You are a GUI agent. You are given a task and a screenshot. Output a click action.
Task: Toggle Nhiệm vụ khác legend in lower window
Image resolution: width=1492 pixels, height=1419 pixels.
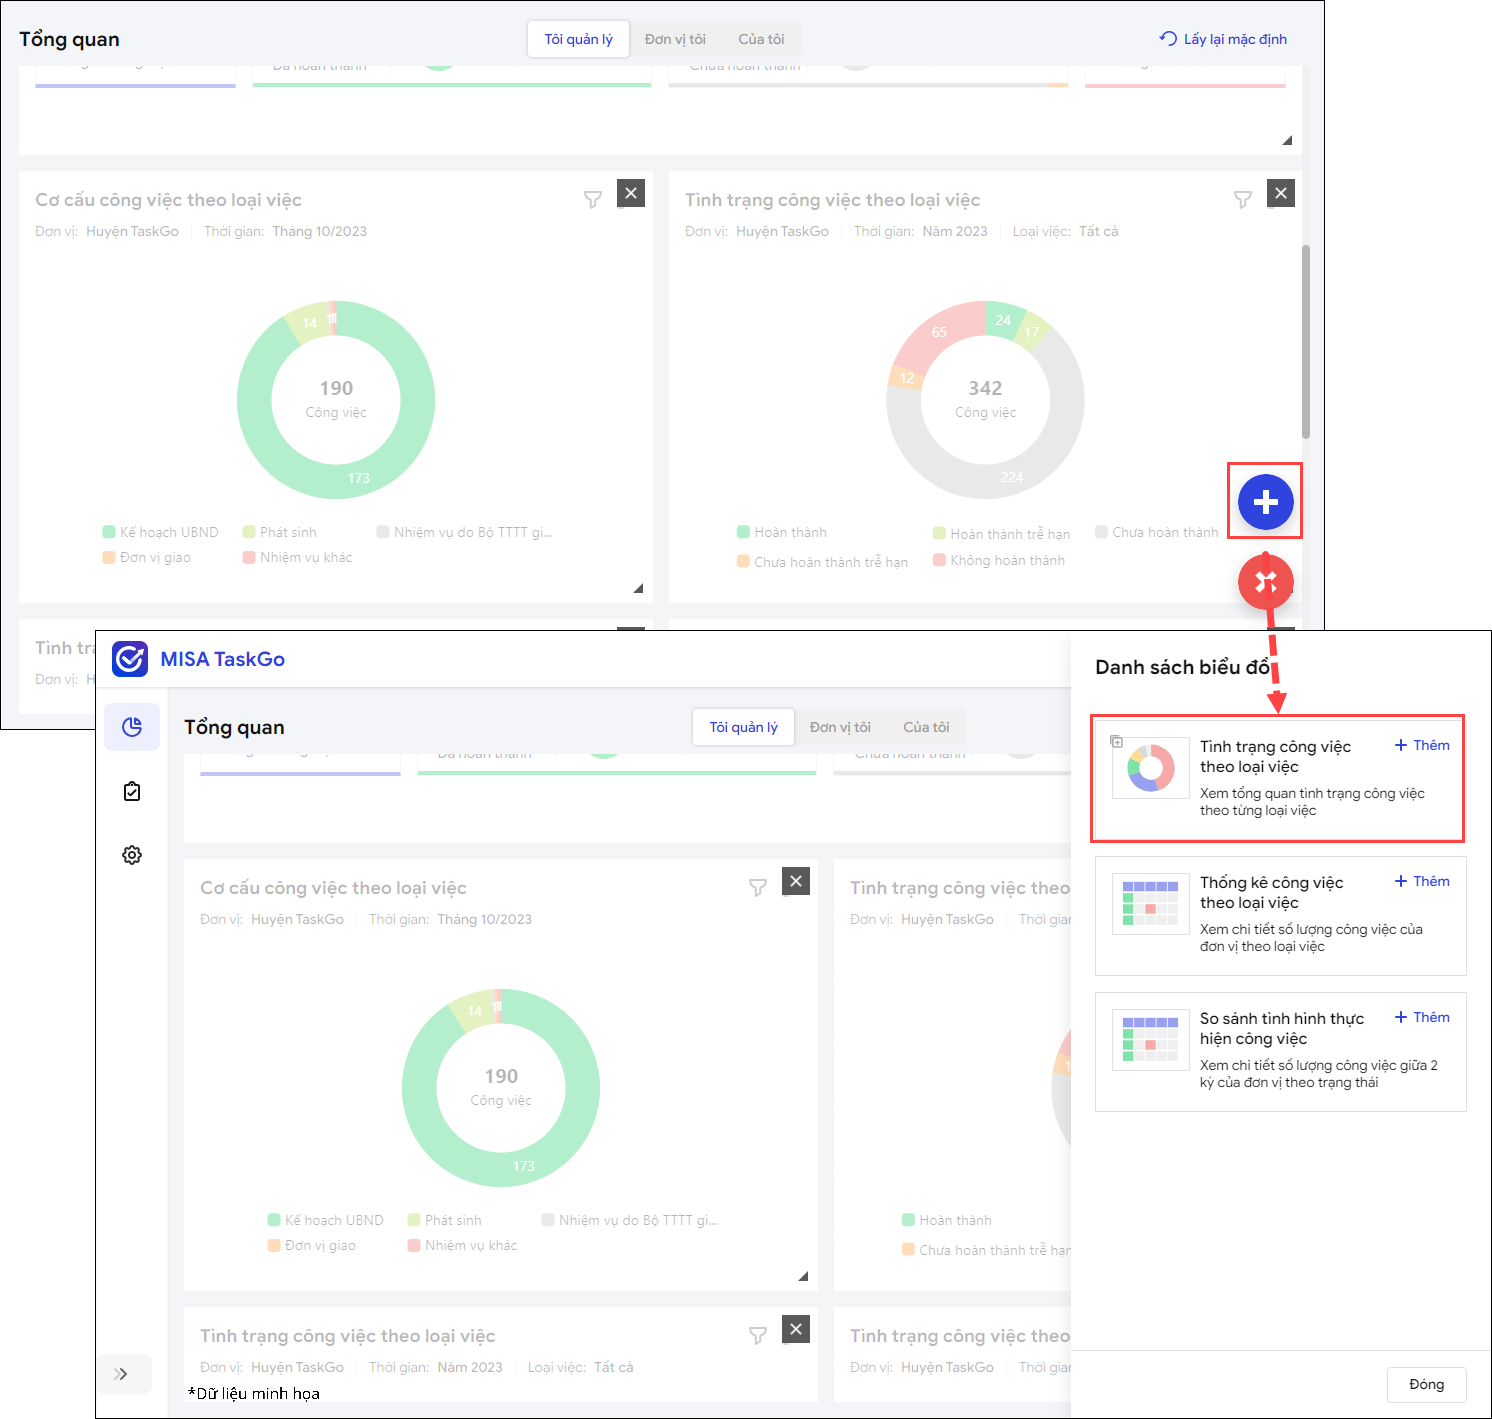pyautogui.click(x=462, y=1245)
